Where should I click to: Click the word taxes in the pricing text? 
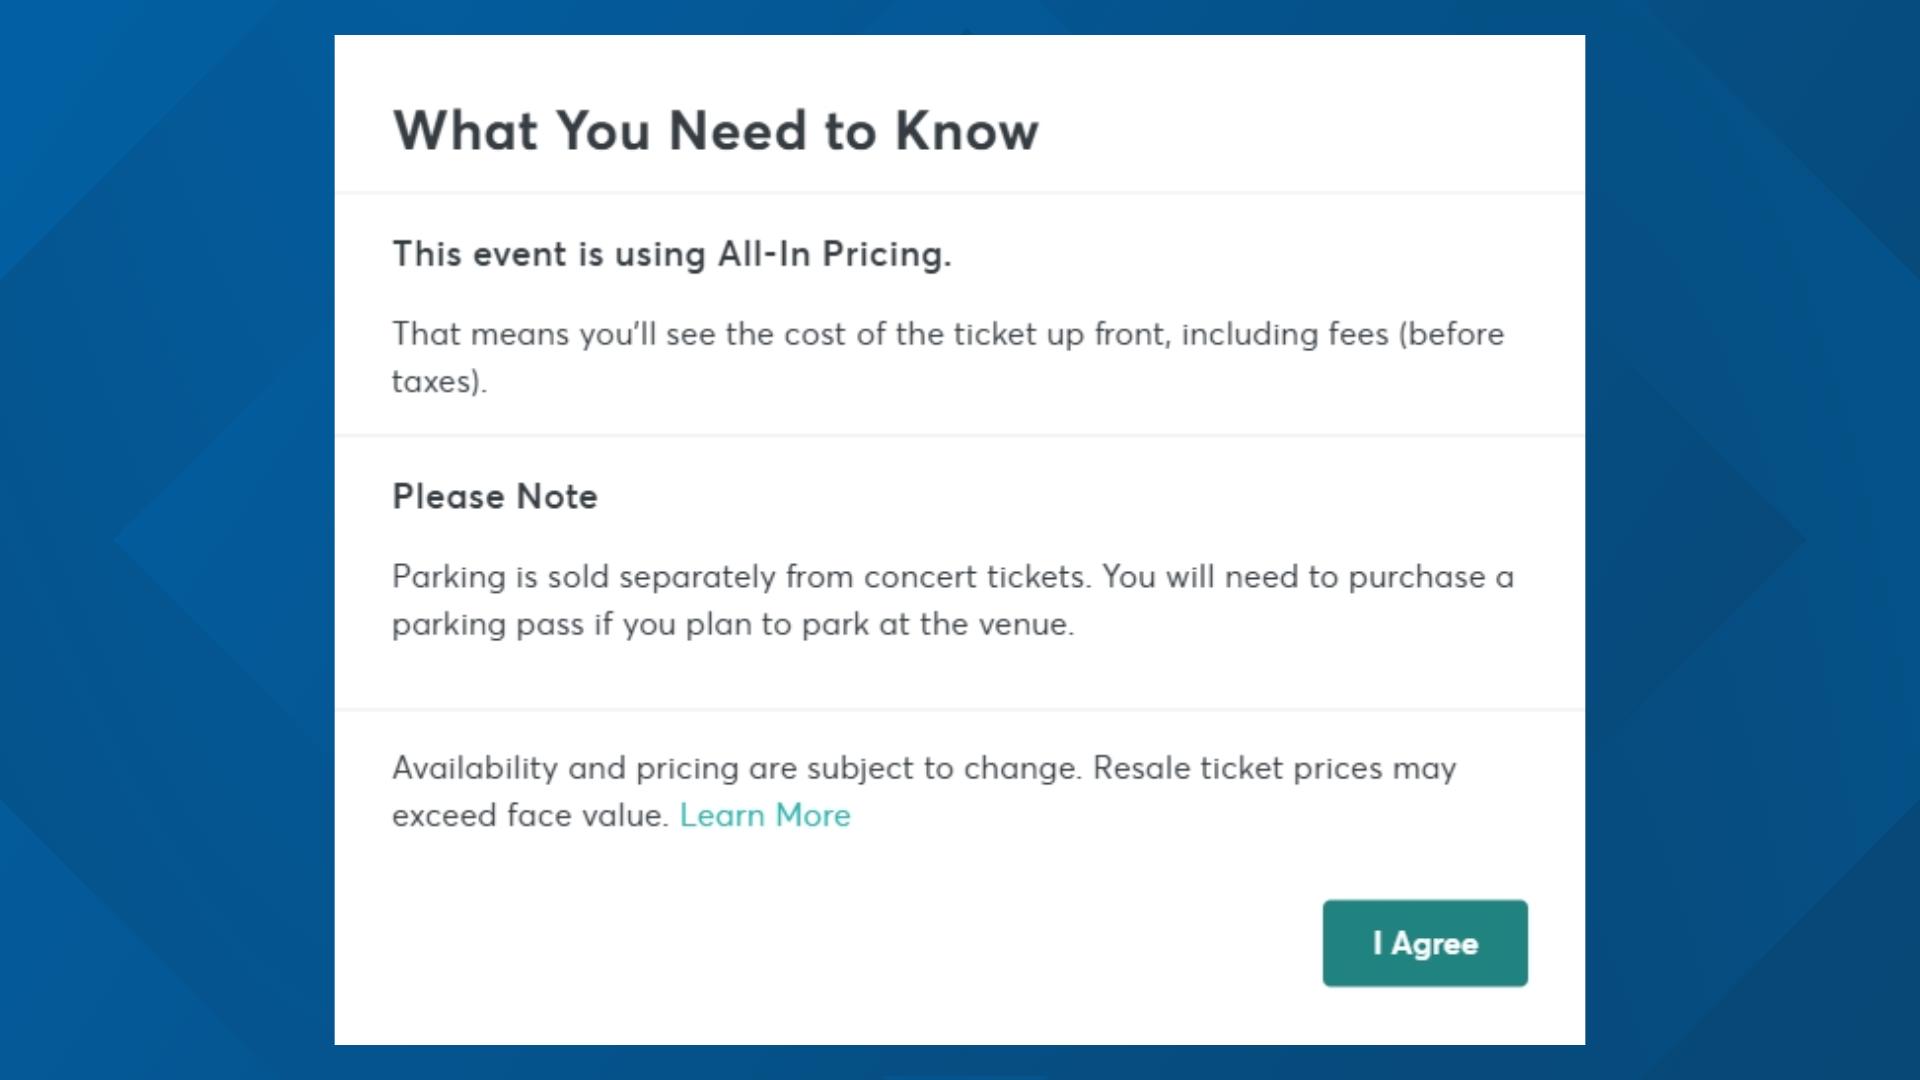point(432,379)
